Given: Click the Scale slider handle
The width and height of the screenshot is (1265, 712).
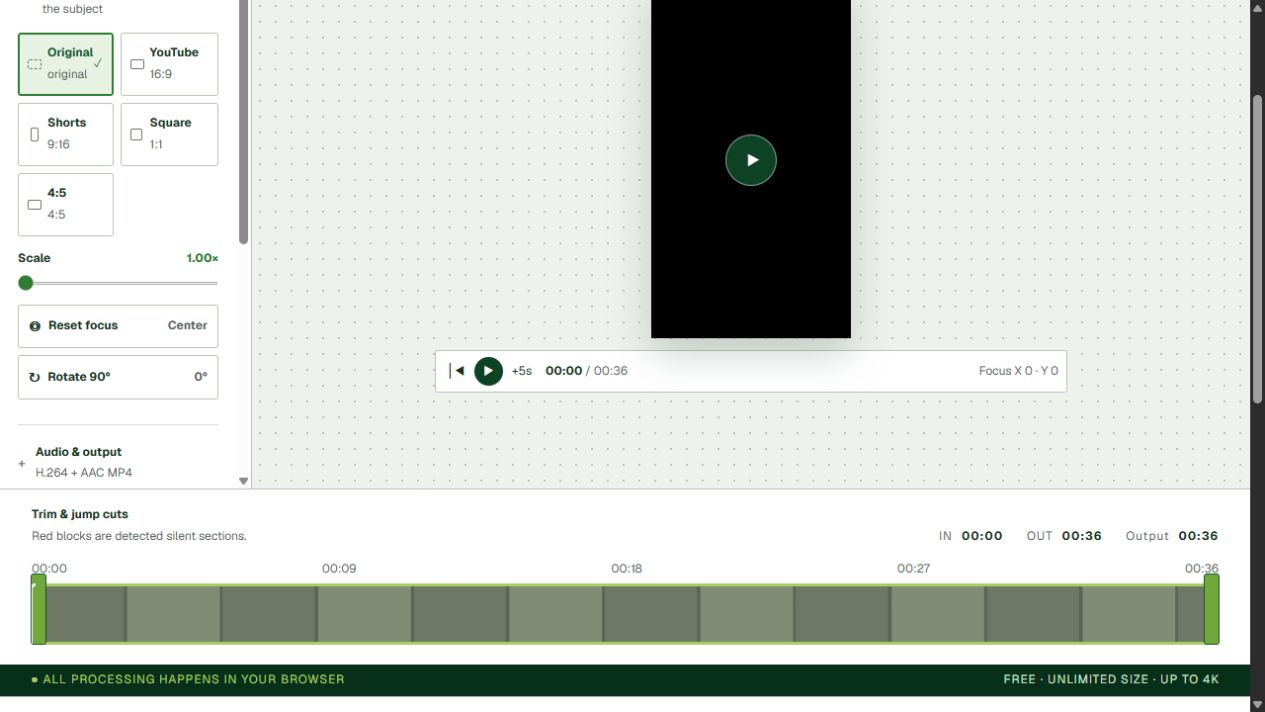Looking at the screenshot, I should [x=26, y=283].
